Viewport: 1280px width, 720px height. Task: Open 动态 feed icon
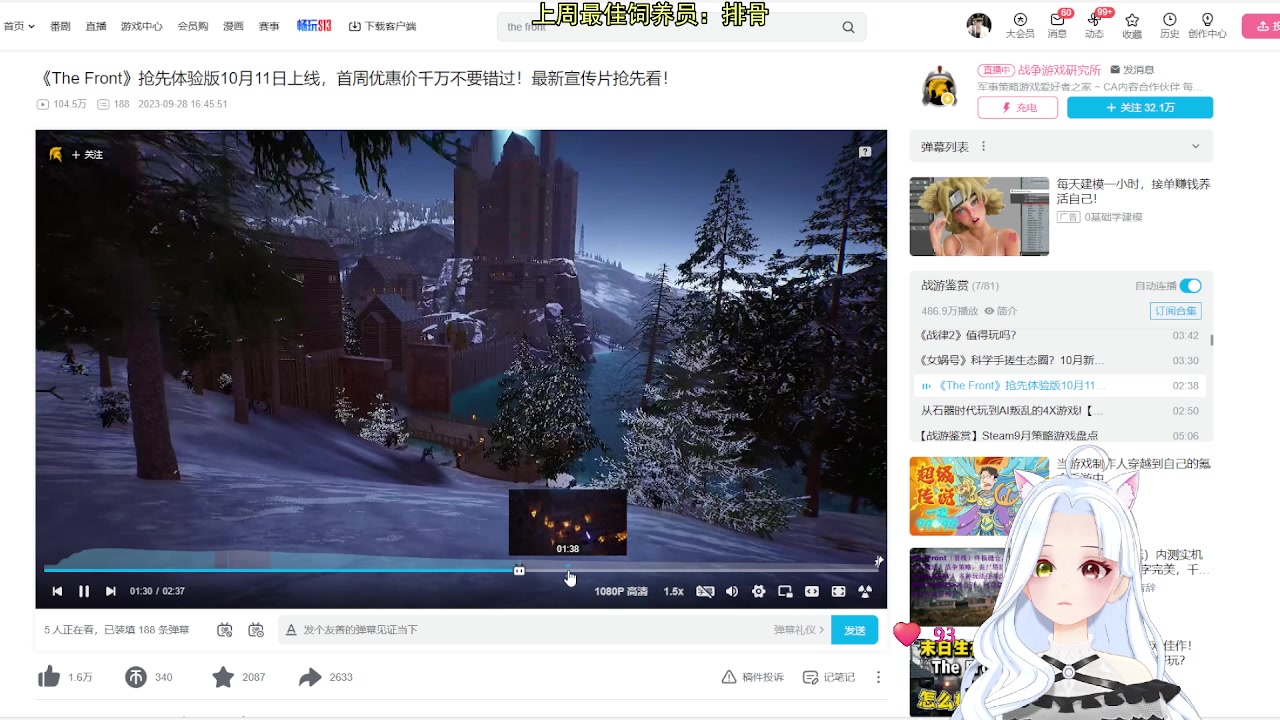(1094, 26)
